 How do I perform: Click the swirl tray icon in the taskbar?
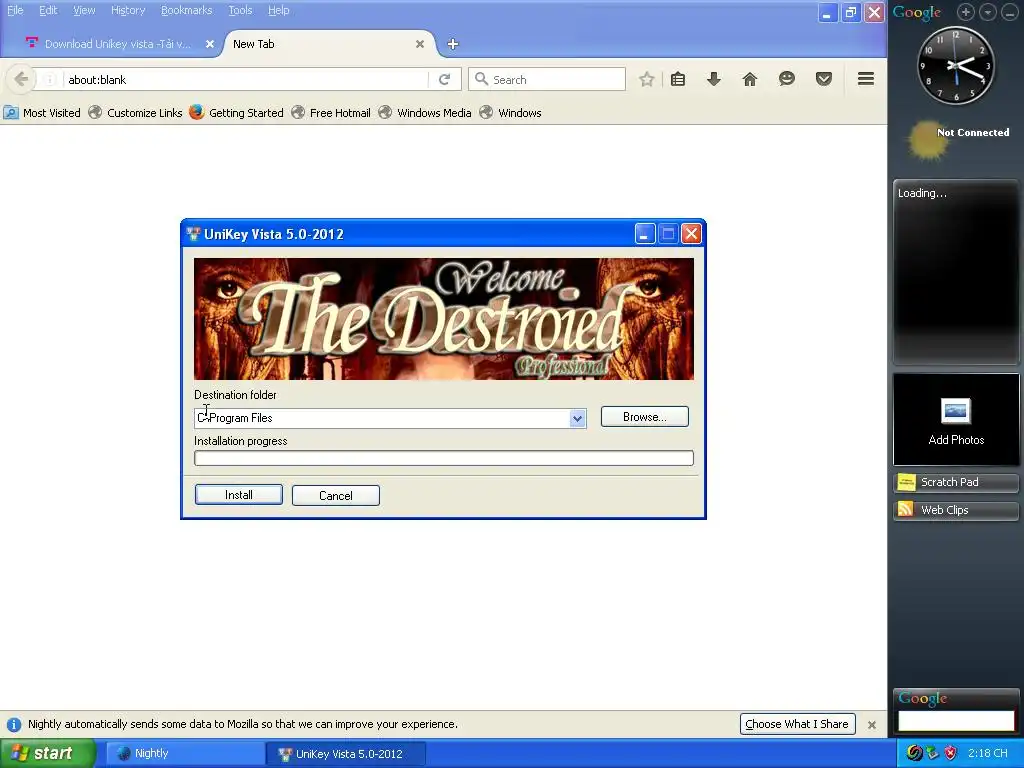(x=914, y=753)
